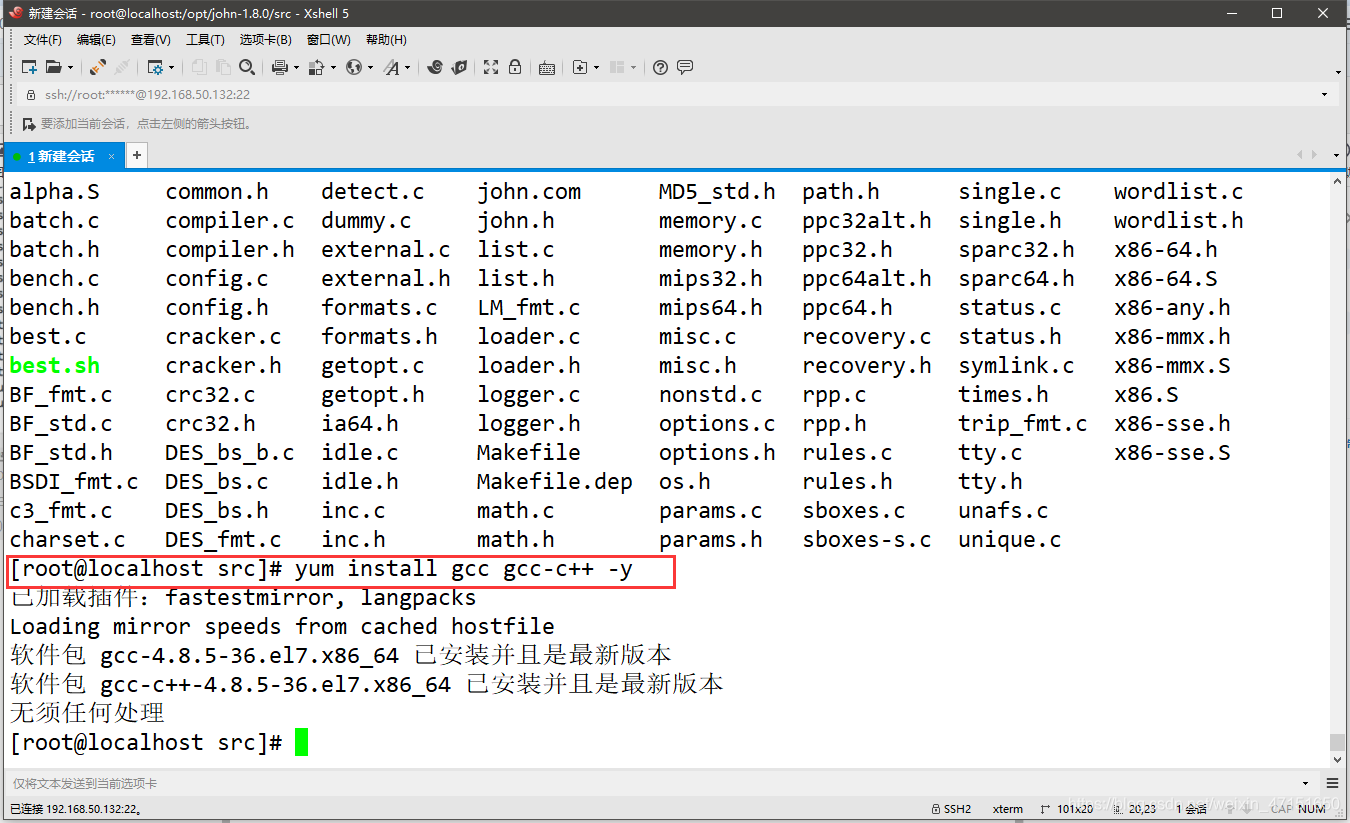Click the Reconnect plug icon
The width and height of the screenshot is (1350, 823).
pos(97,67)
